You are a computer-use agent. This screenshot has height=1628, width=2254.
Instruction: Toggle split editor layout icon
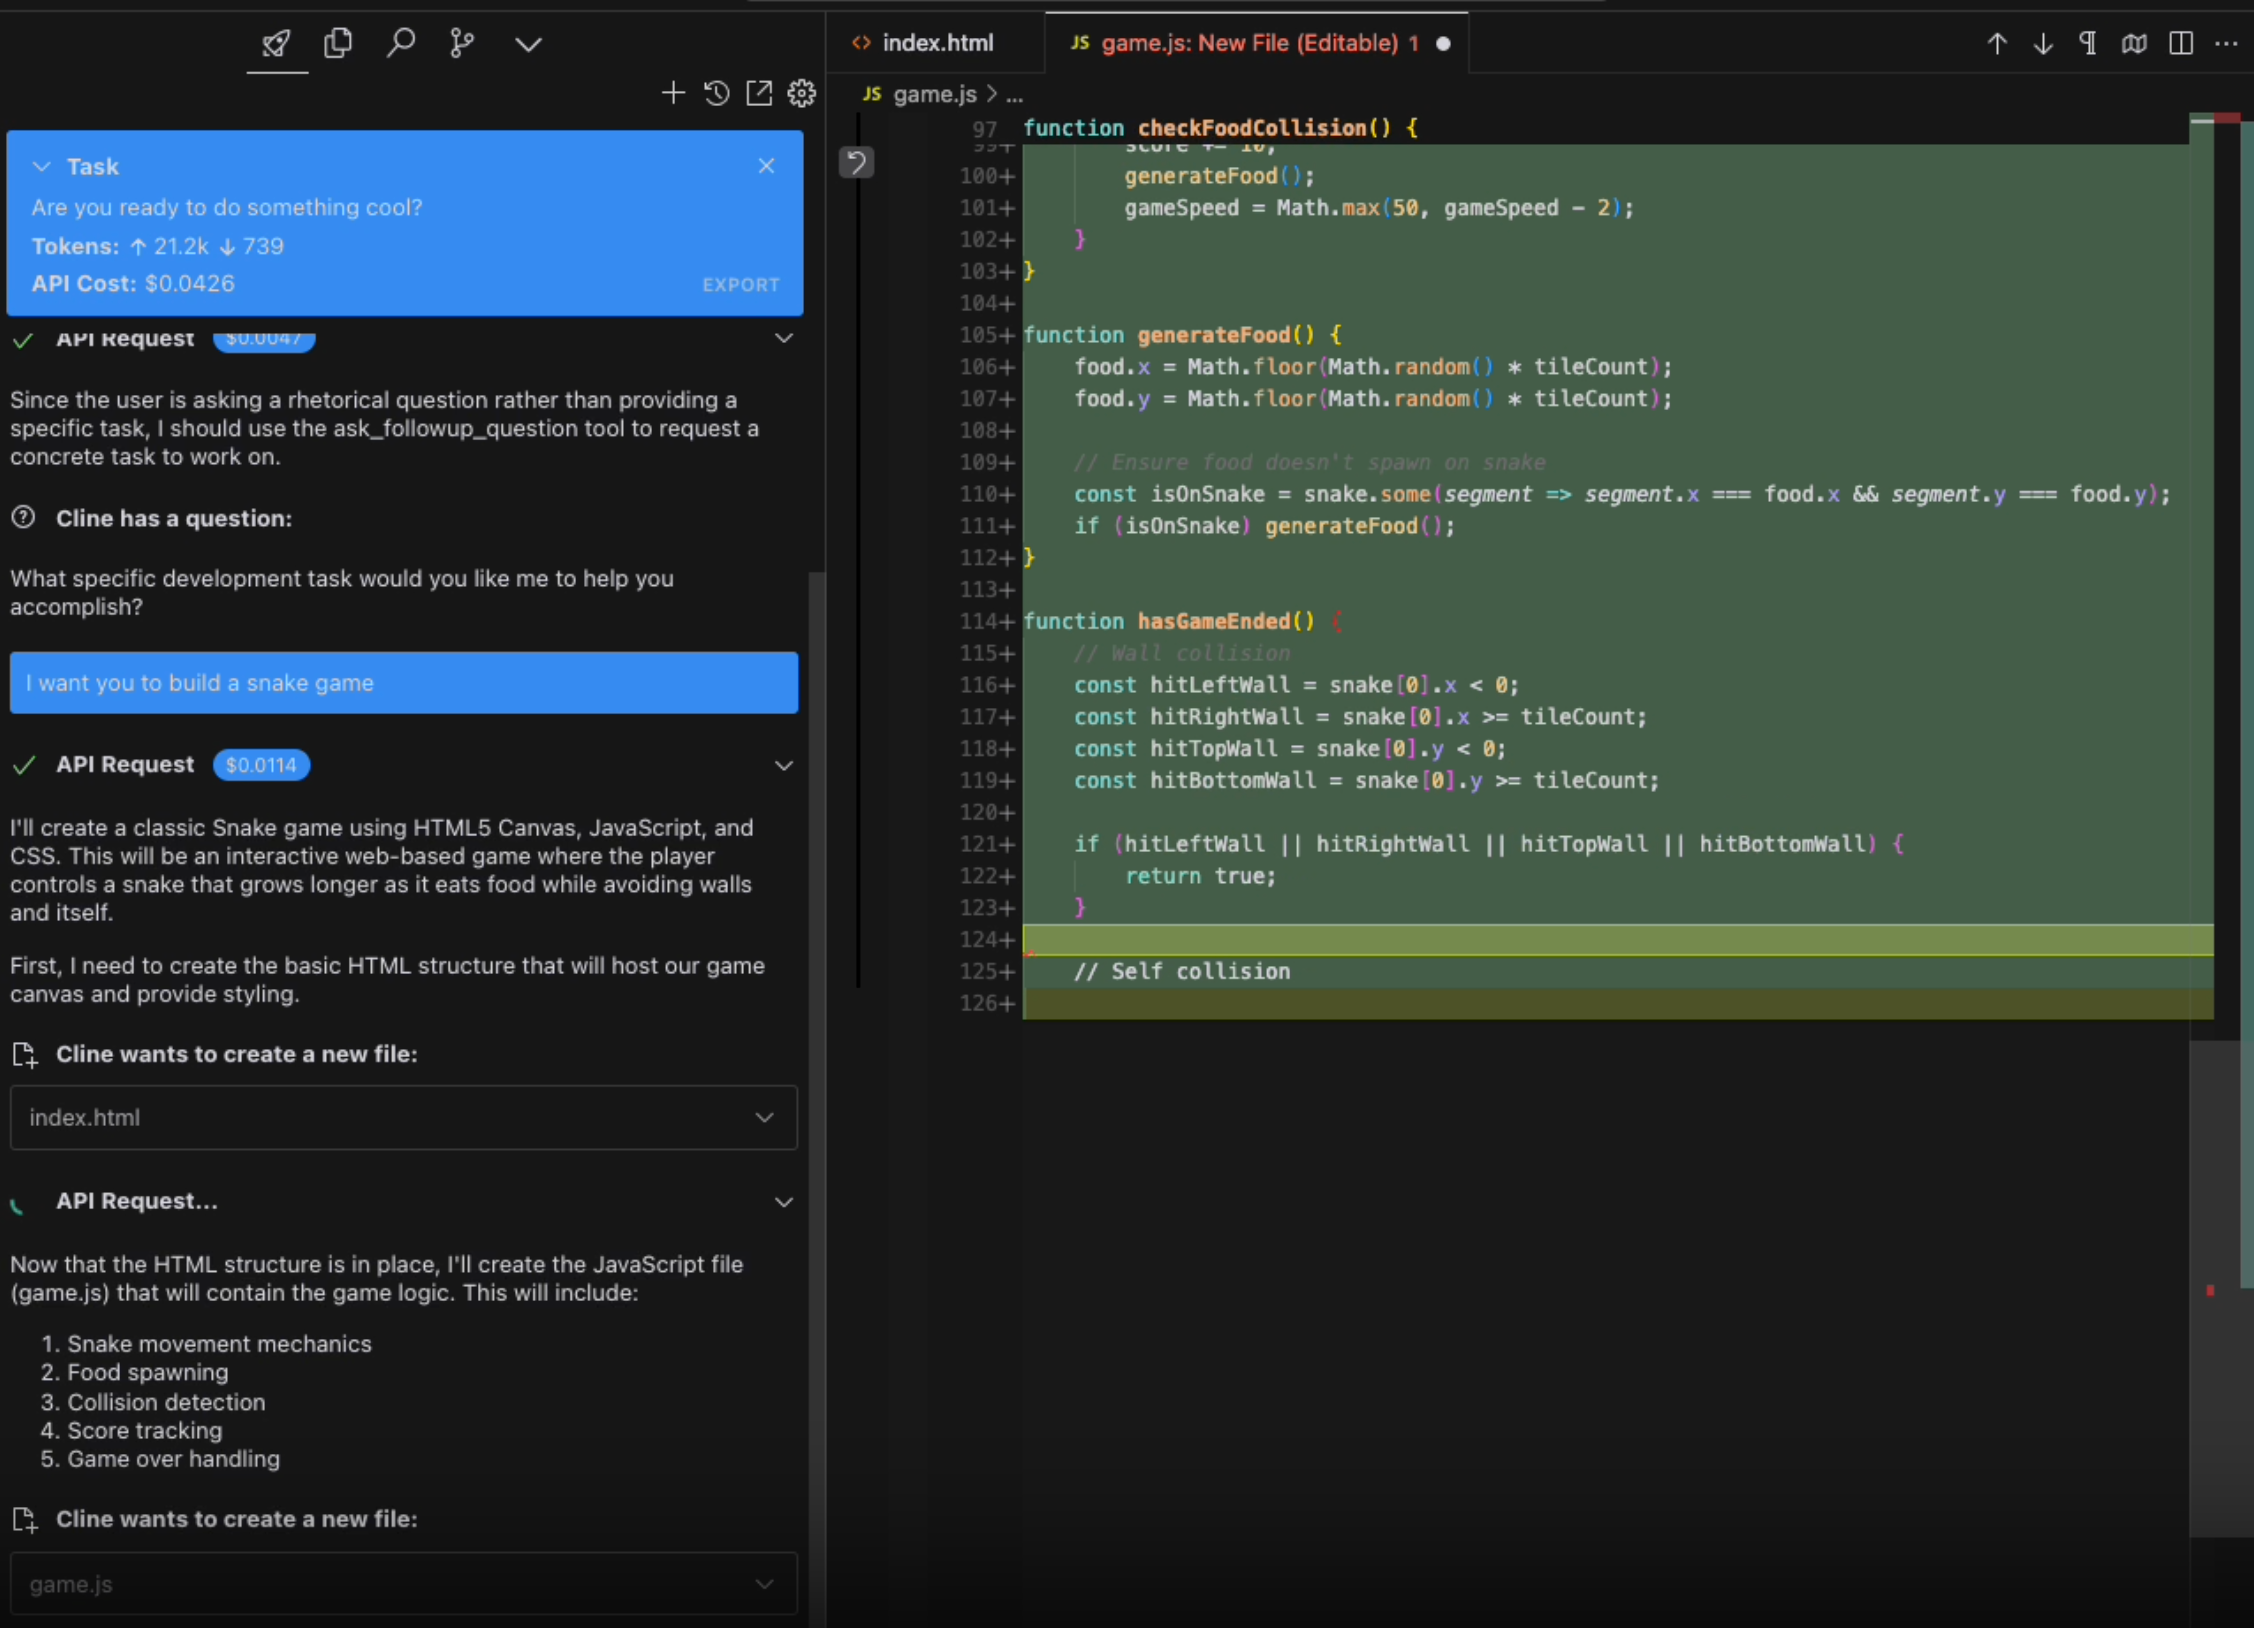pyautogui.click(x=2181, y=43)
